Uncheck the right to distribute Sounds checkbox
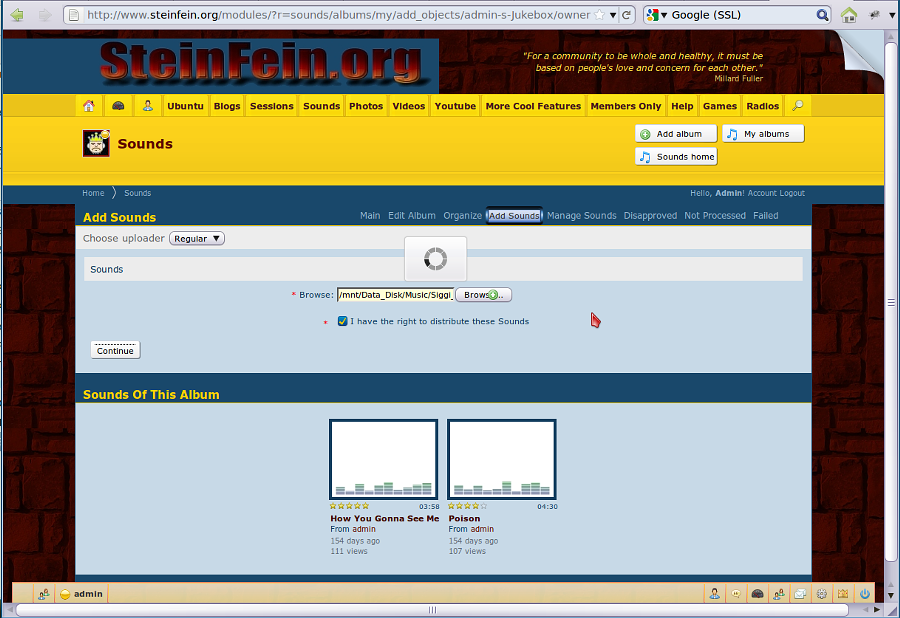Viewport: 900px width, 618px height. (343, 321)
